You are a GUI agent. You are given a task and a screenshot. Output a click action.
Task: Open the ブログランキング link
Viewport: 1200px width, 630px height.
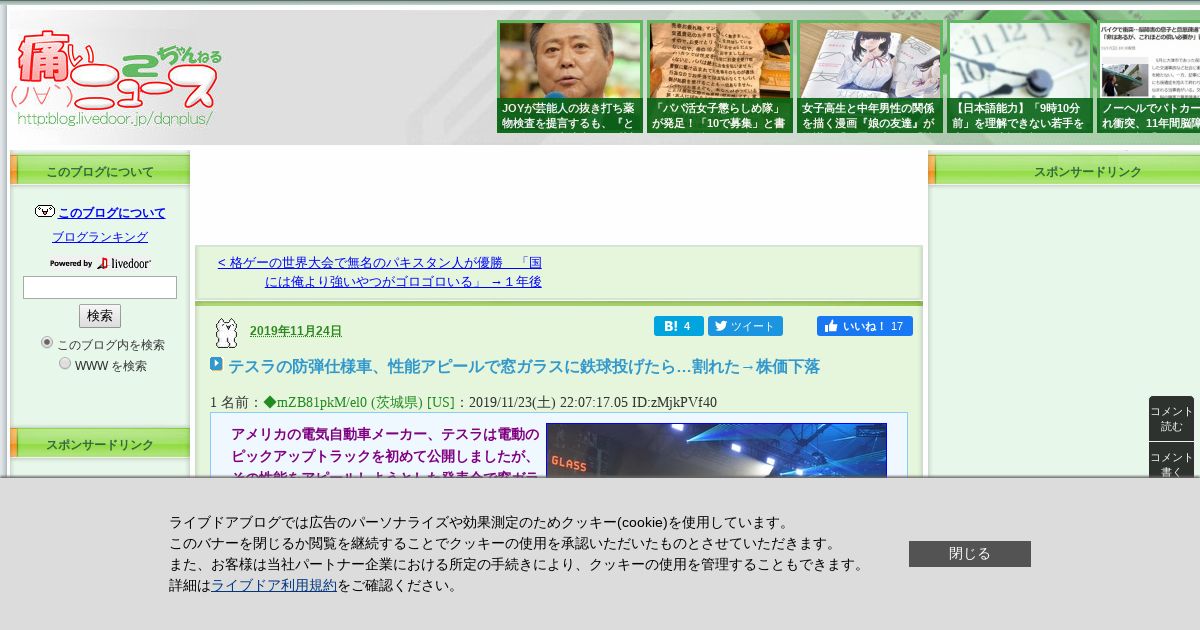pyautogui.click(x=100, y=237)
